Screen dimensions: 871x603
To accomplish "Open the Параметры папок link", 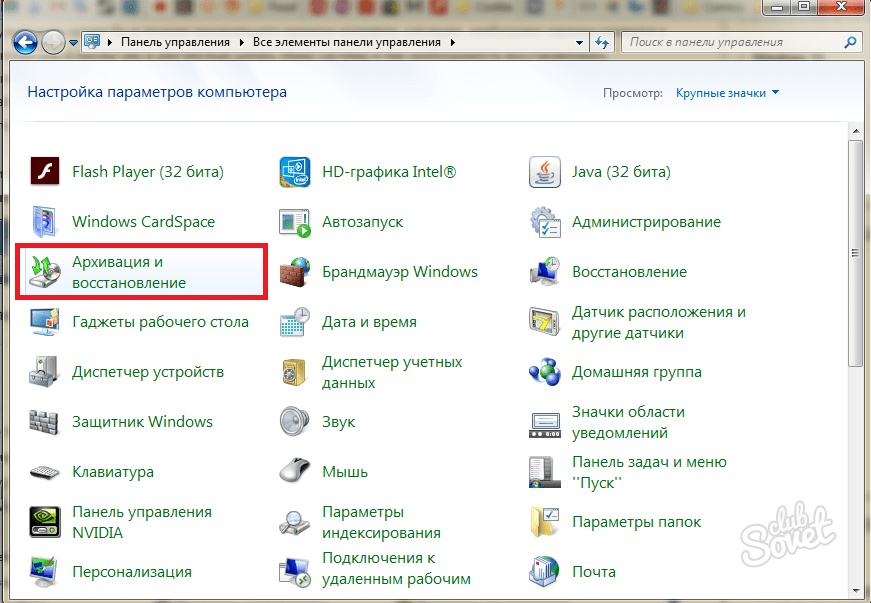I will coord(636,522).
